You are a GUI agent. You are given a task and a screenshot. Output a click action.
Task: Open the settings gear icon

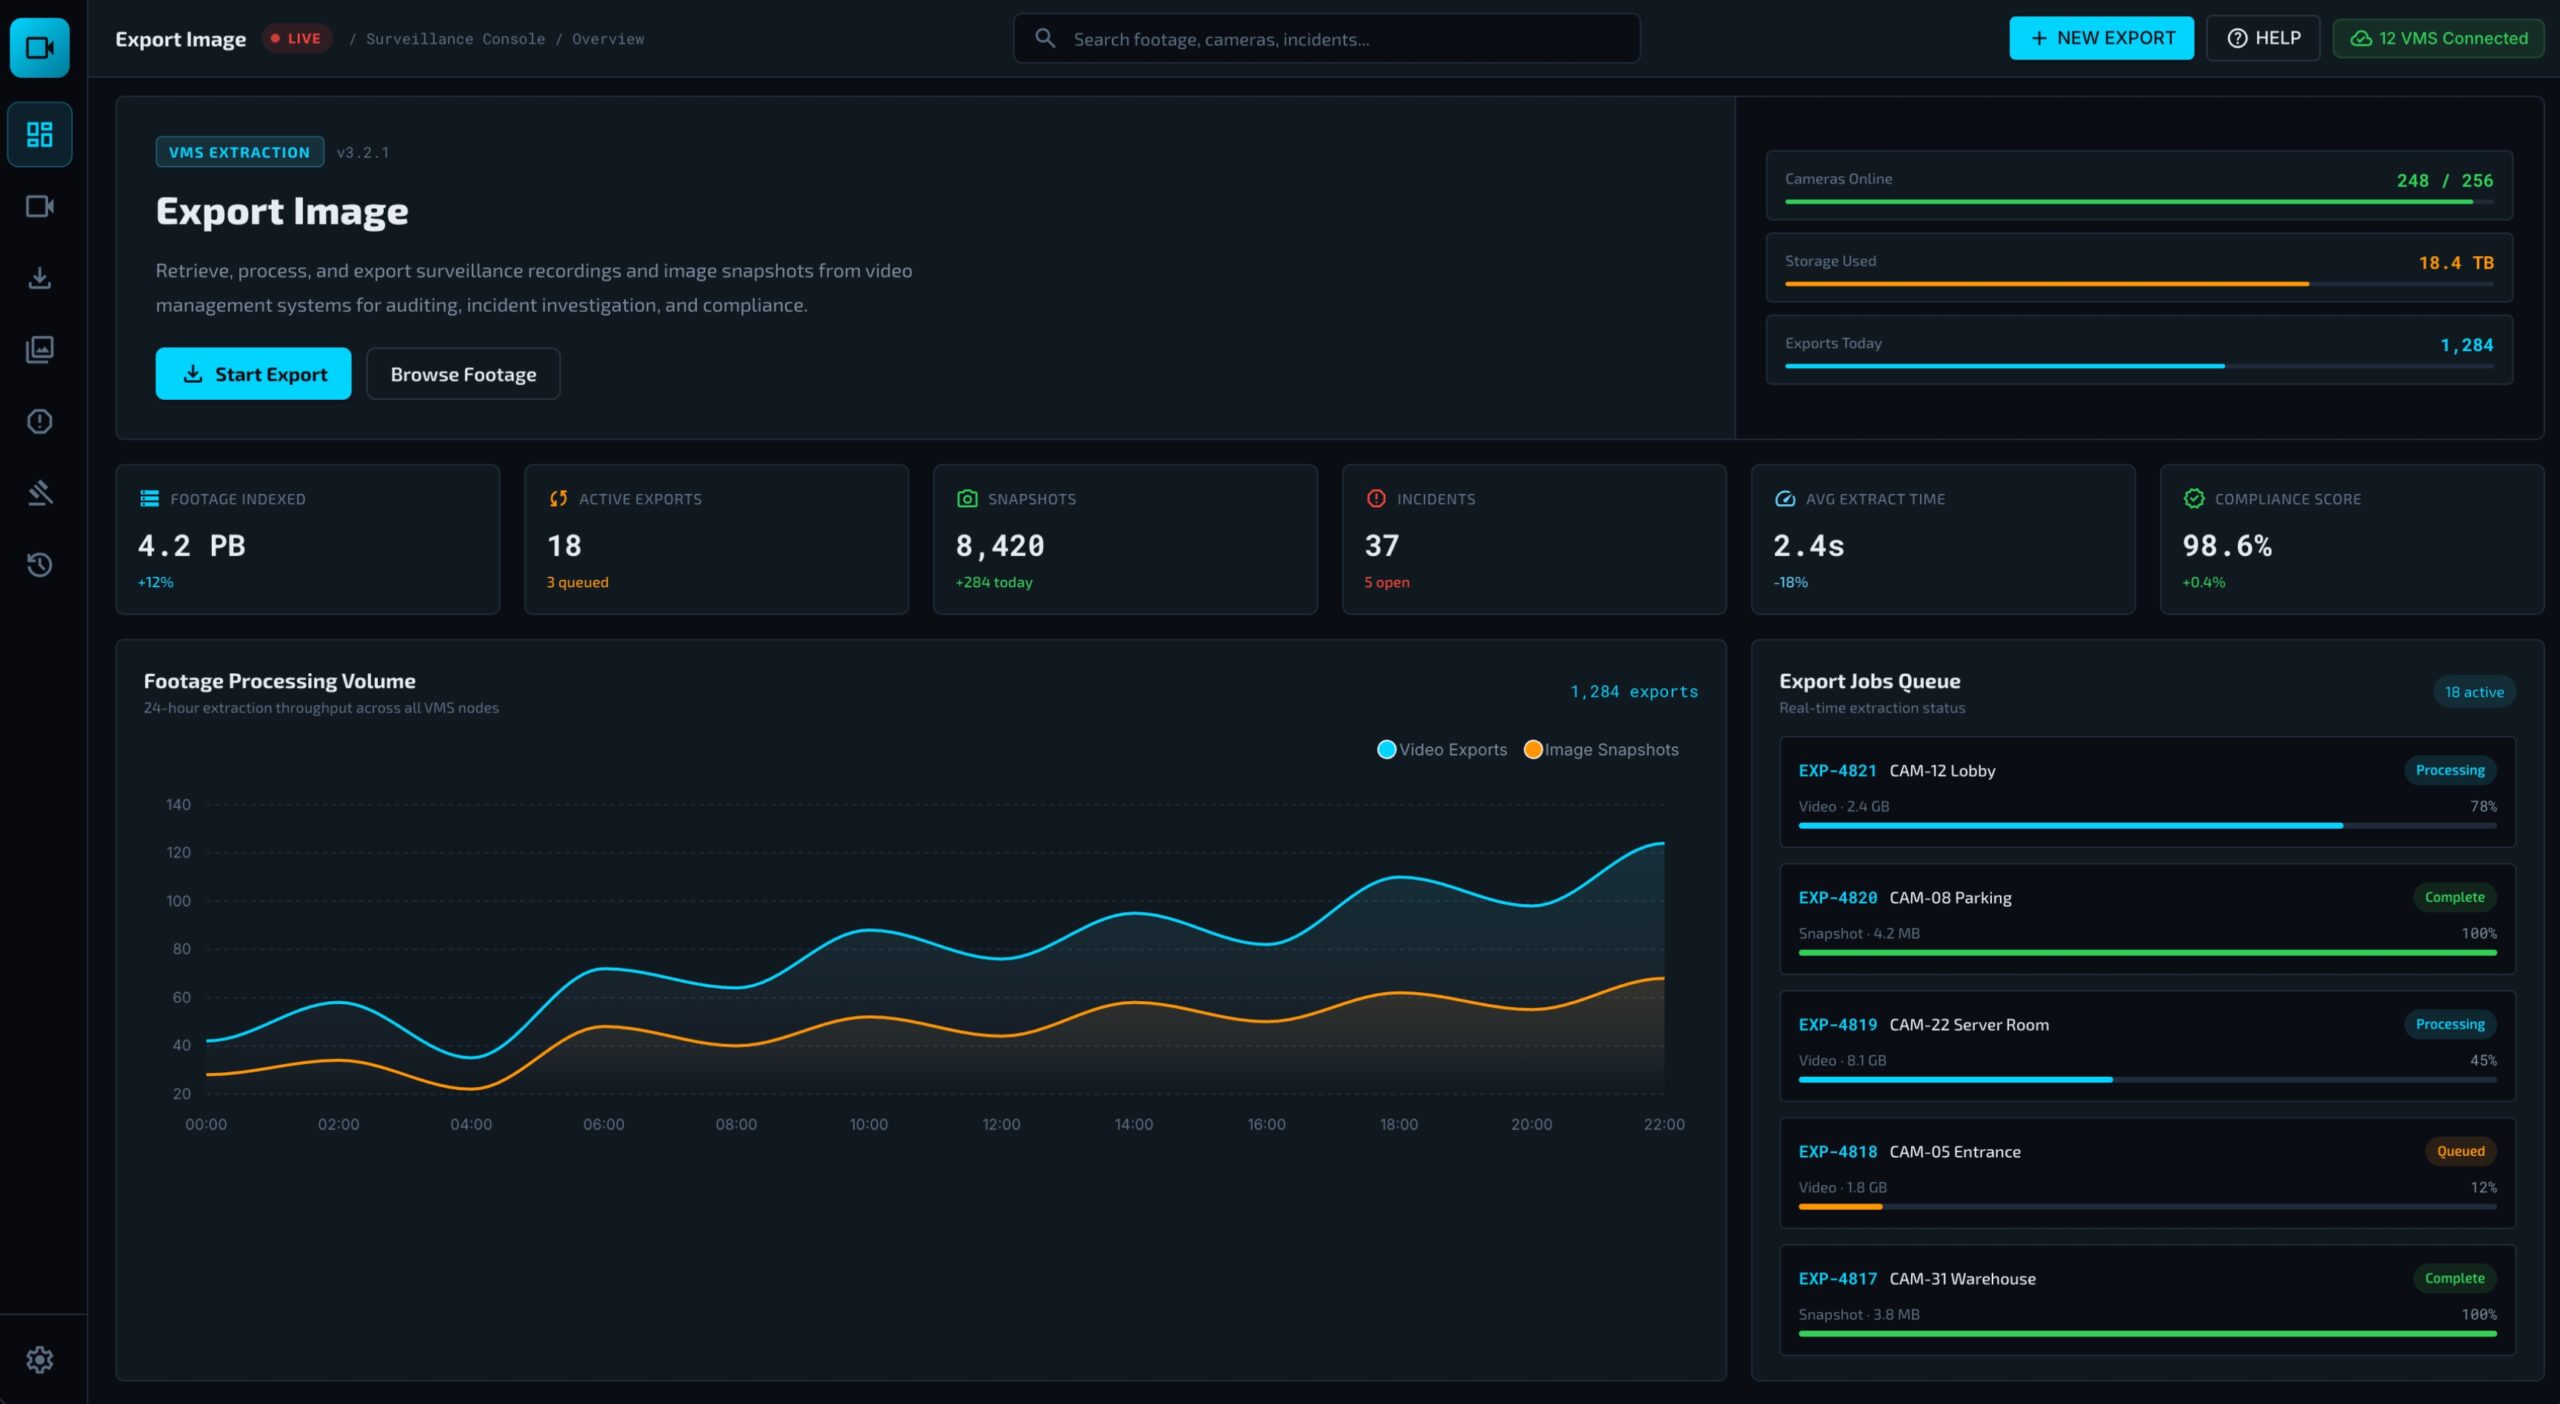tap(40, 1360)
